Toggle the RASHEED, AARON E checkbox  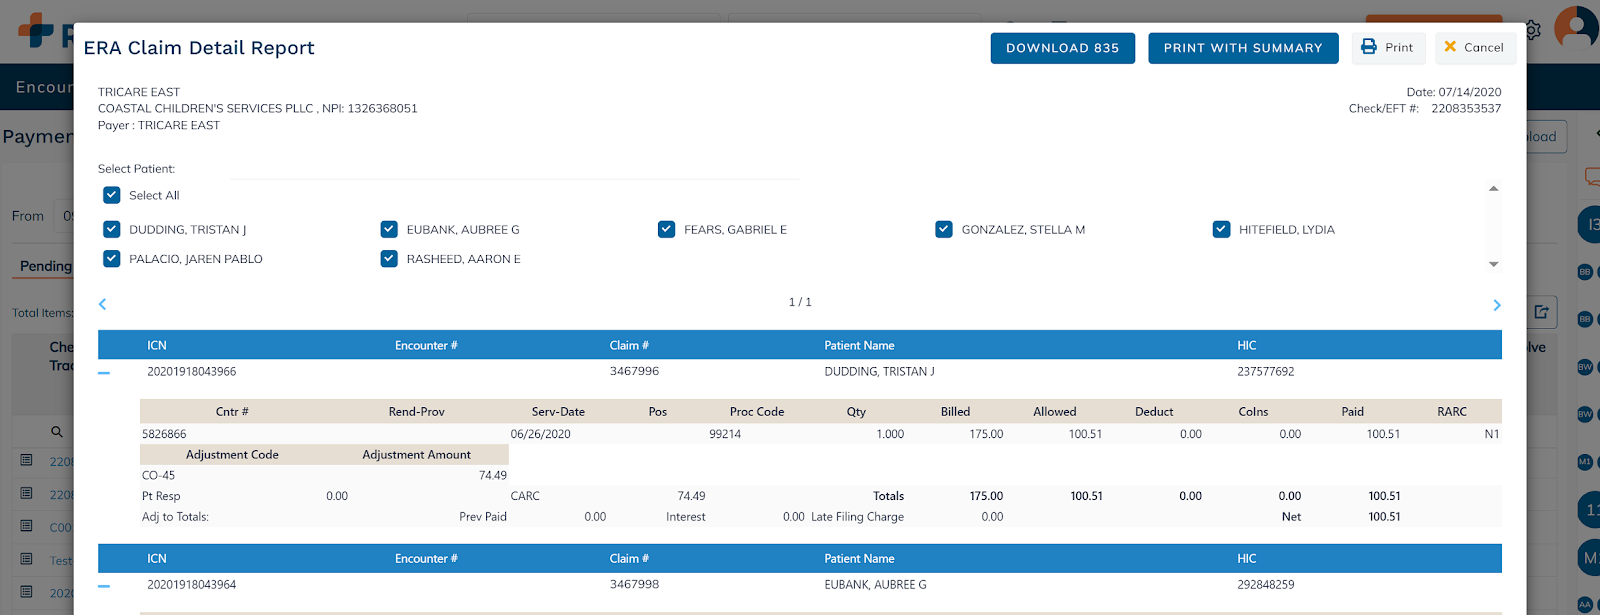click(x=389, y=259)
